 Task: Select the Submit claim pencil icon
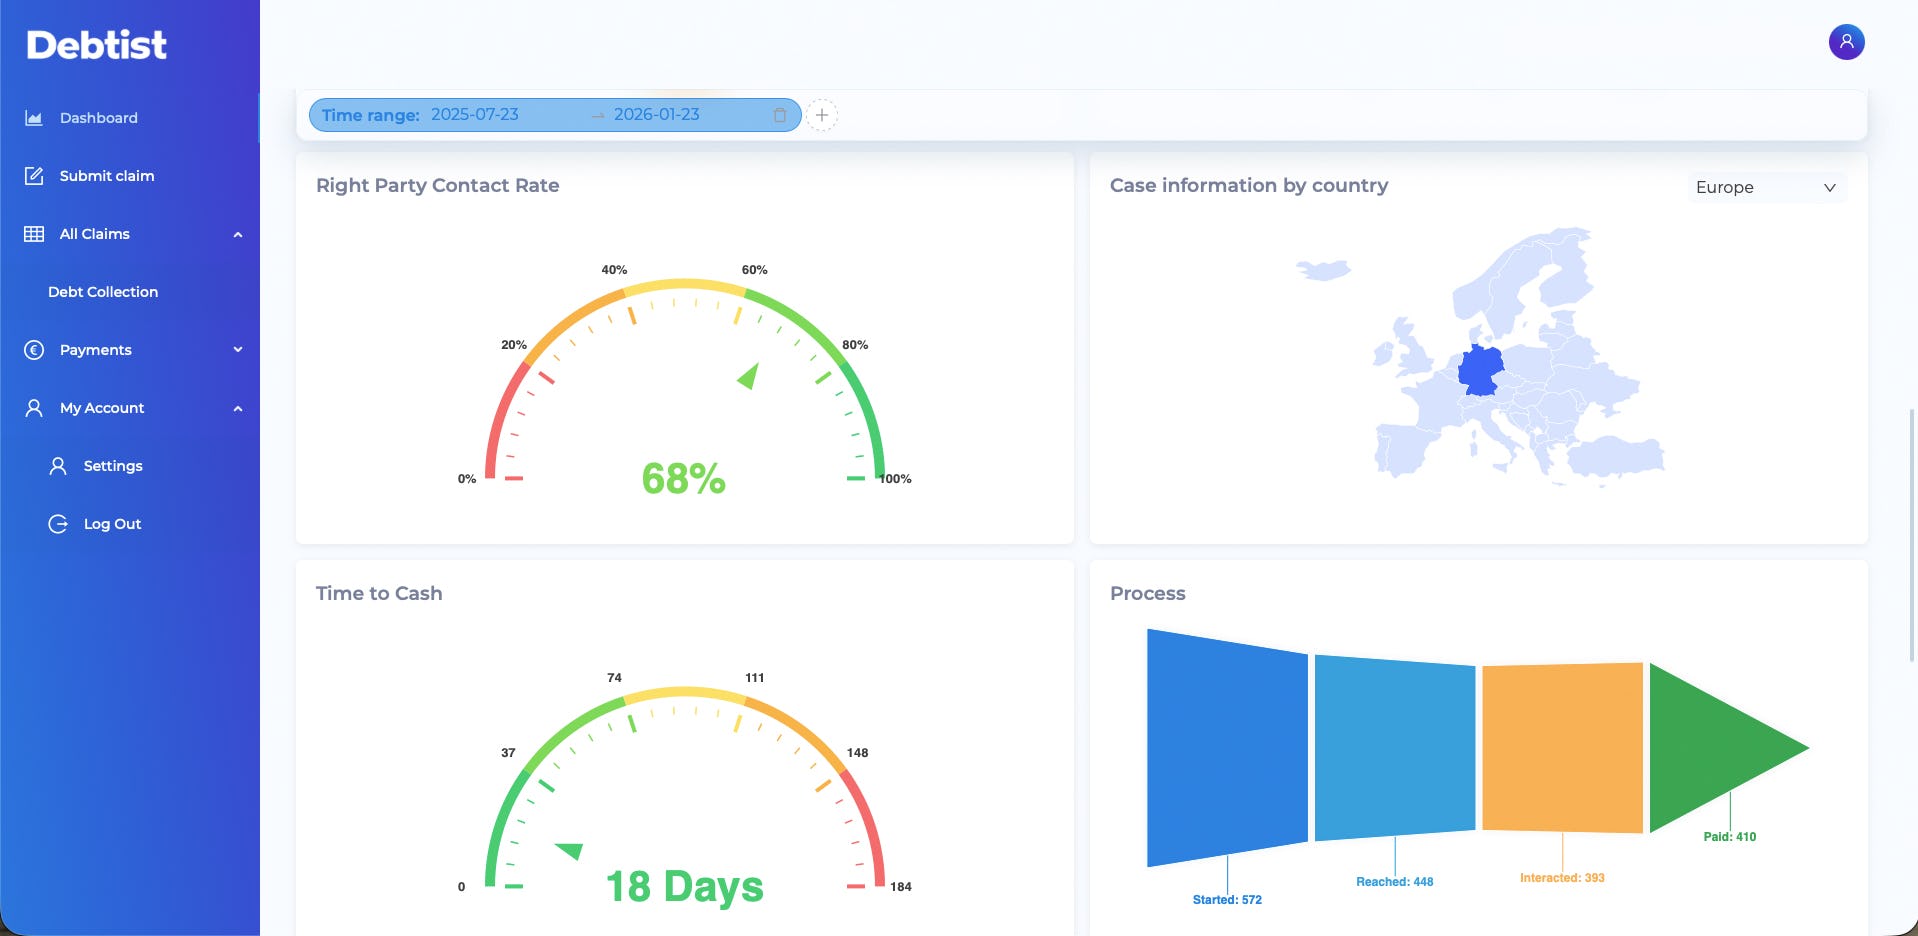[33, 175]
